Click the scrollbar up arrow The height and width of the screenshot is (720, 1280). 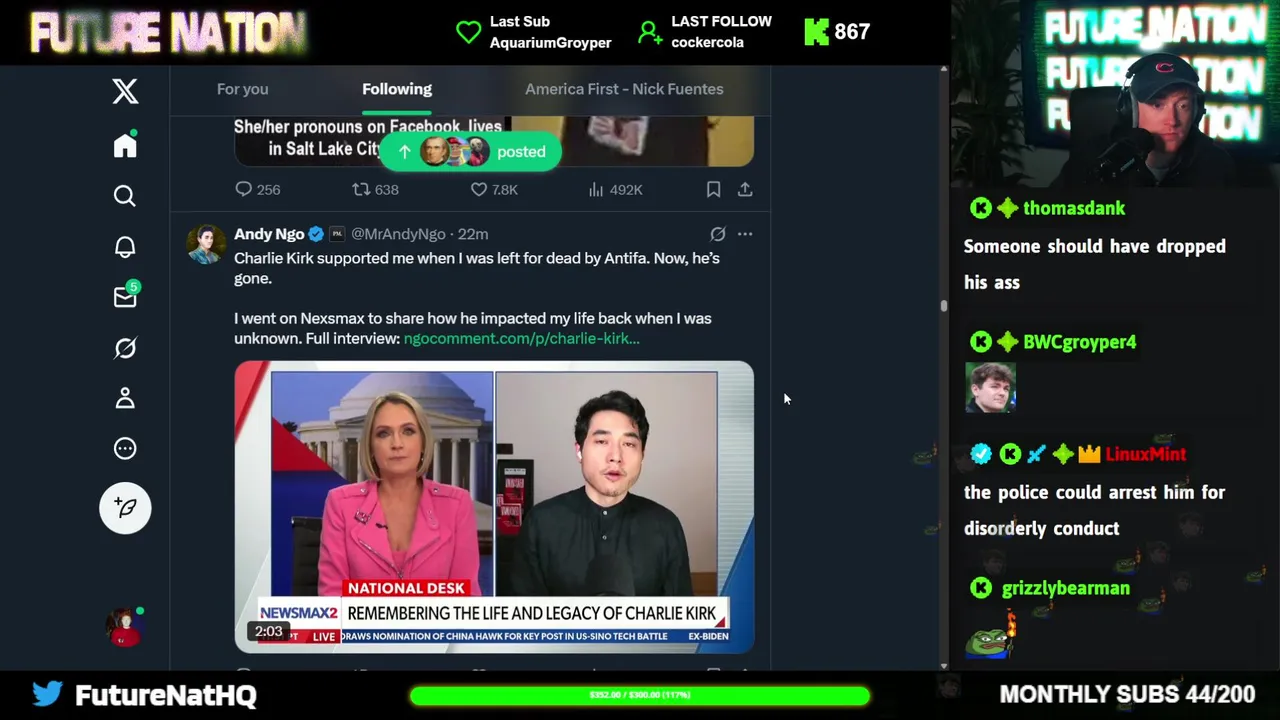point(943,70)
